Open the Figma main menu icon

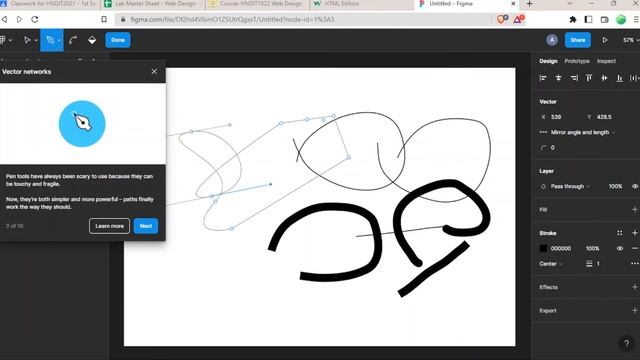[3, 40]
